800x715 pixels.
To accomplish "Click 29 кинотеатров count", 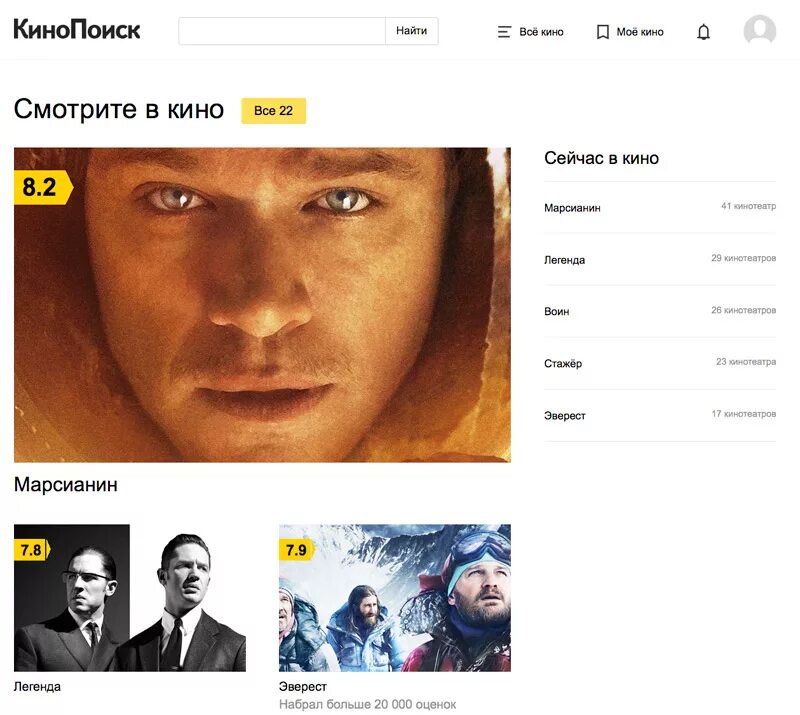I will 744,258.
